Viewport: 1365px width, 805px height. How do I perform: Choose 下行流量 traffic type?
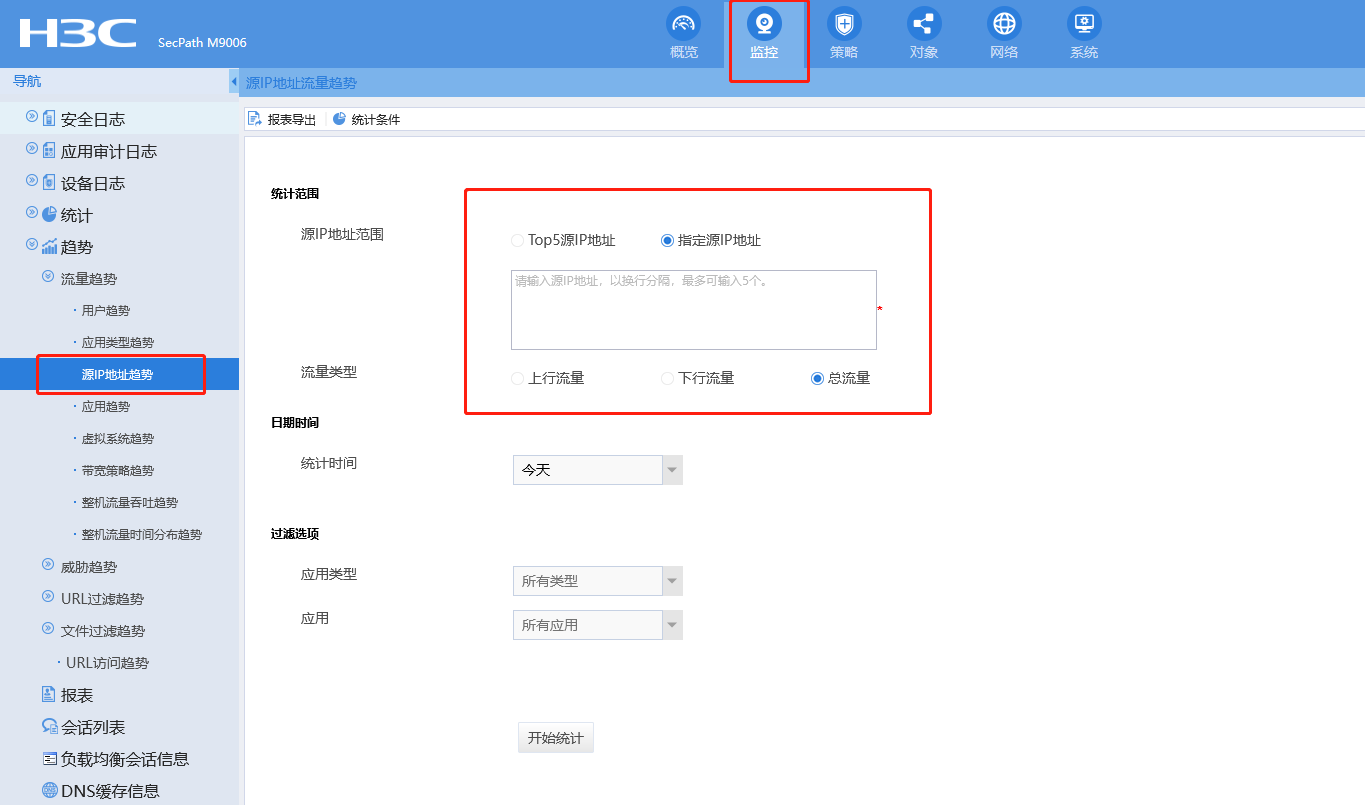[667, 378]
